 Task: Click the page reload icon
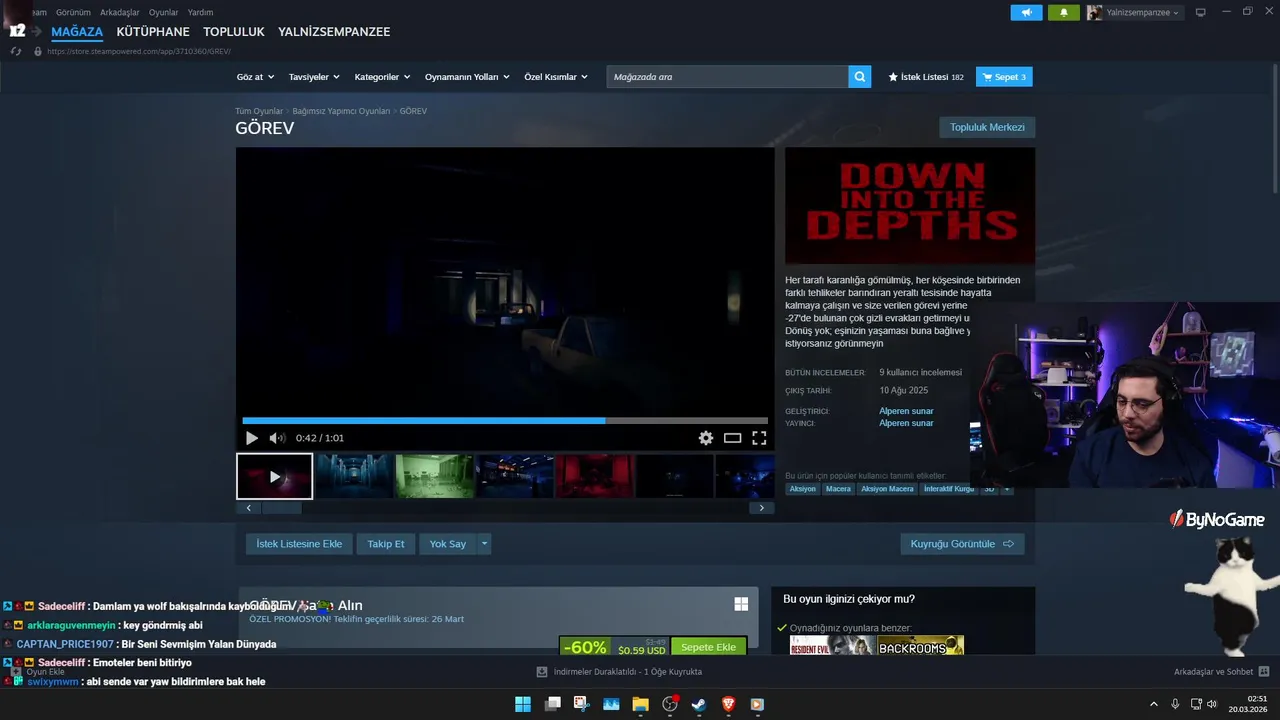click(16, 51)
